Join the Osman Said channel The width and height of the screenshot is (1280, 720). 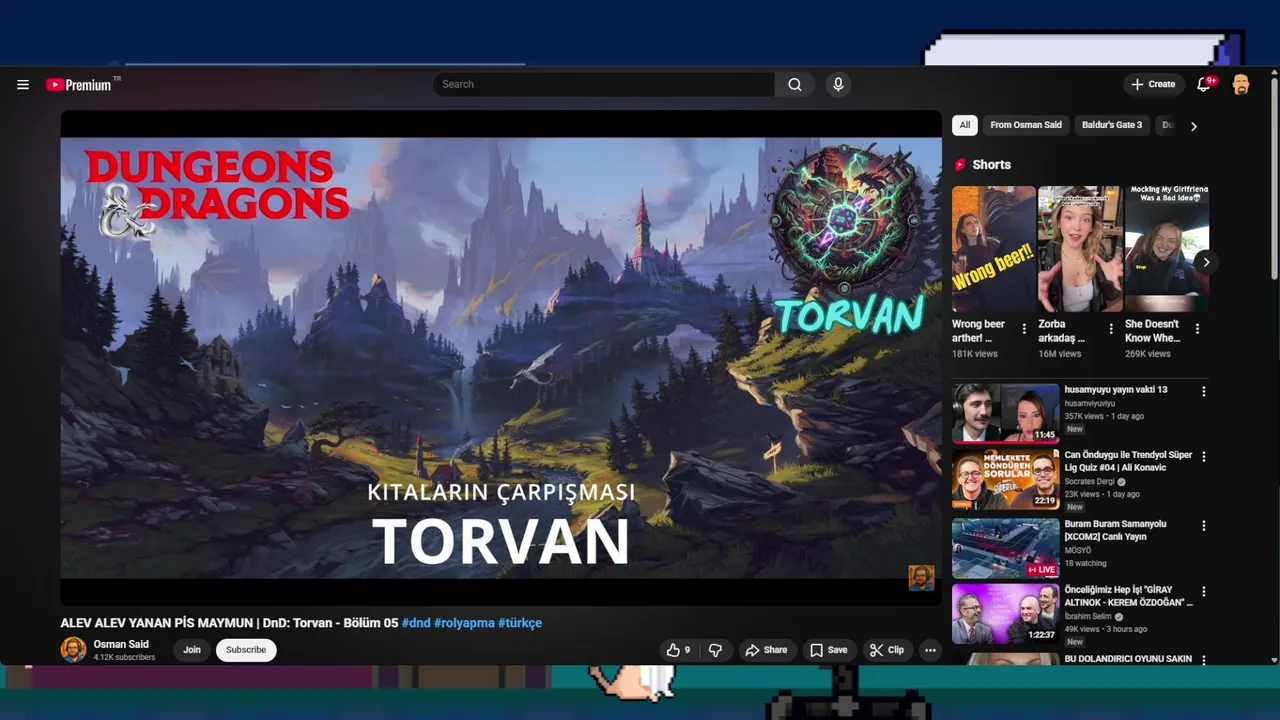point(192,650)
